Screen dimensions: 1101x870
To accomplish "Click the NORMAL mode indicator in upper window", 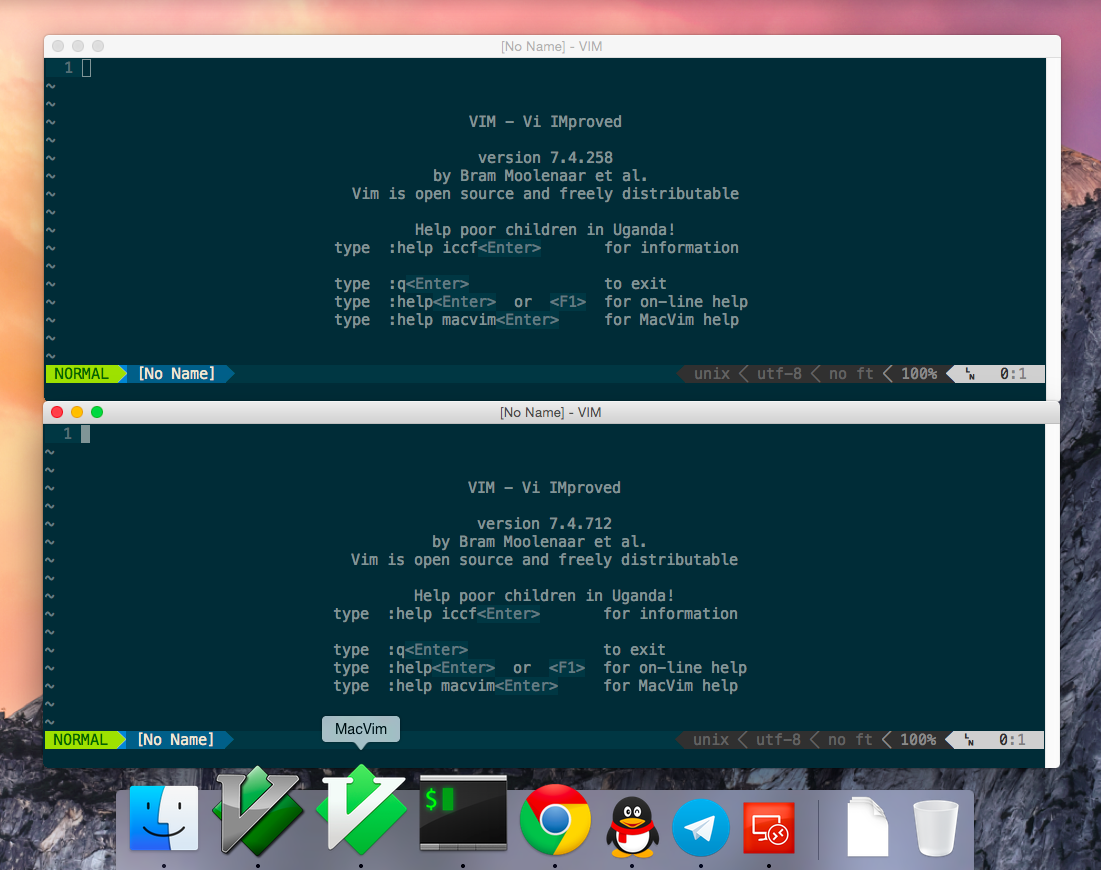I will pos(81,374).
